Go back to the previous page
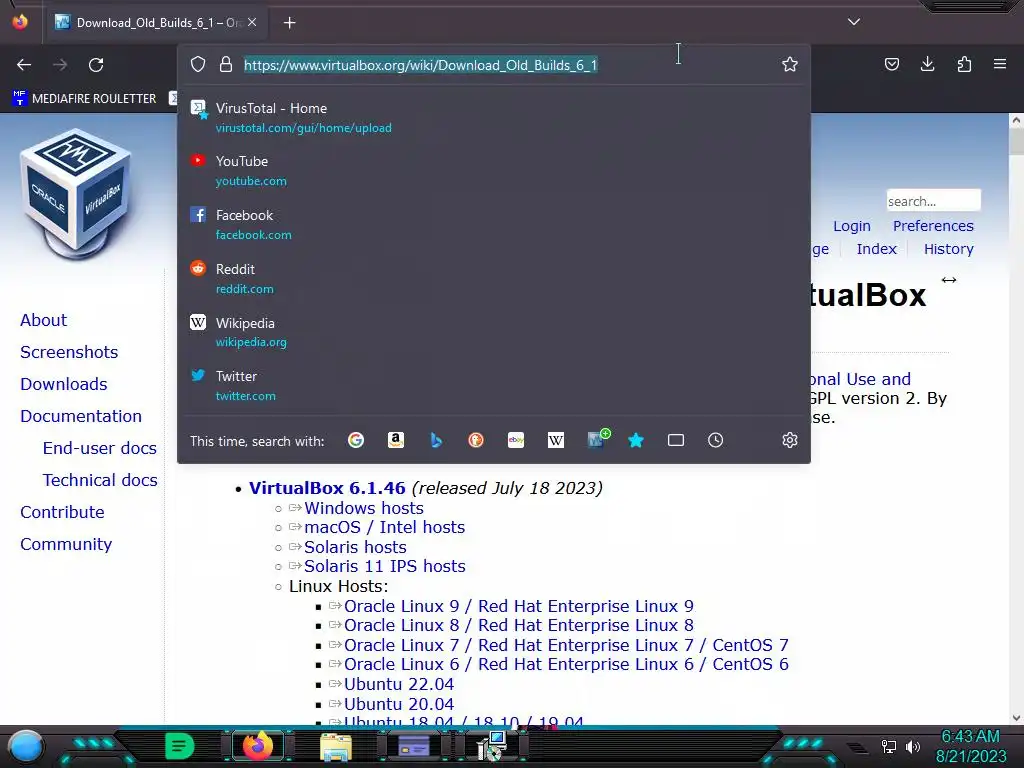Viewport: 1024px width, 768px height. click(24, 65)
